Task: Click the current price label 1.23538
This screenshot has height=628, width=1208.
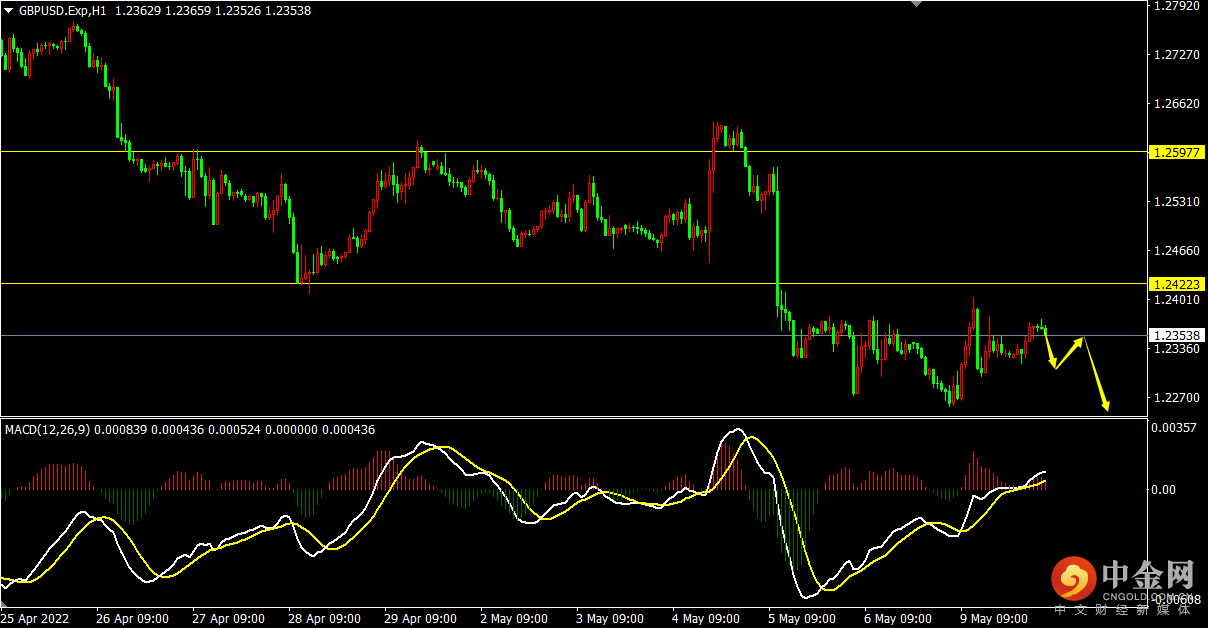Action: pyautogui.click(x=1175, y=335)
